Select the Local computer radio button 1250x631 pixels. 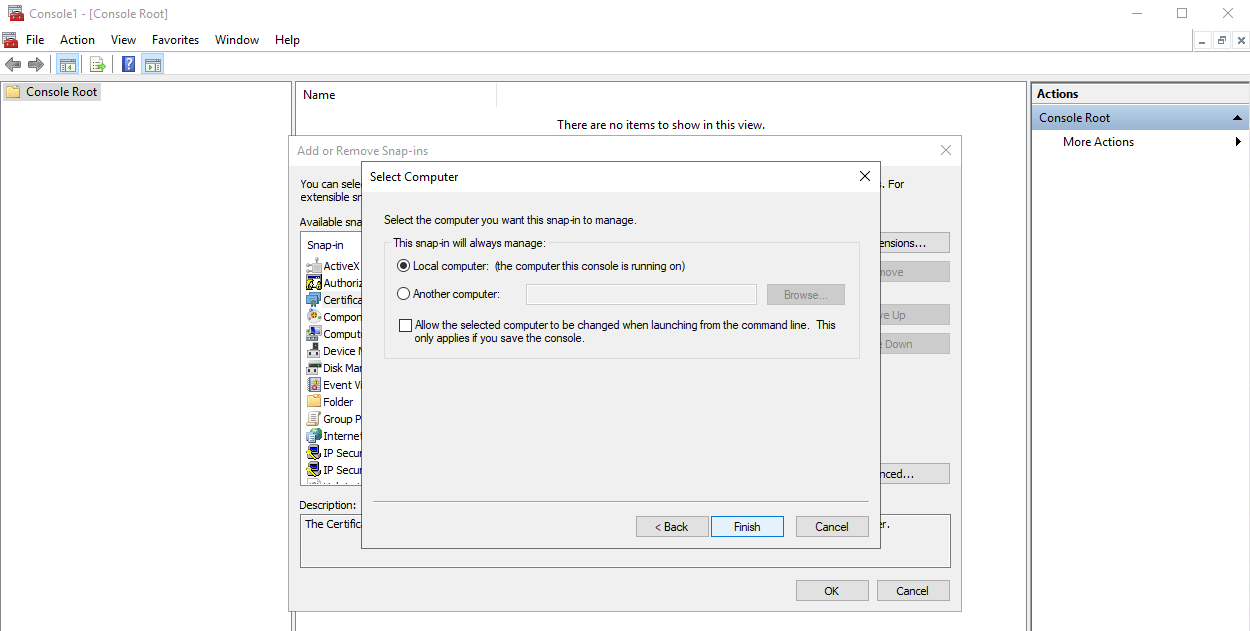point(404,266)
